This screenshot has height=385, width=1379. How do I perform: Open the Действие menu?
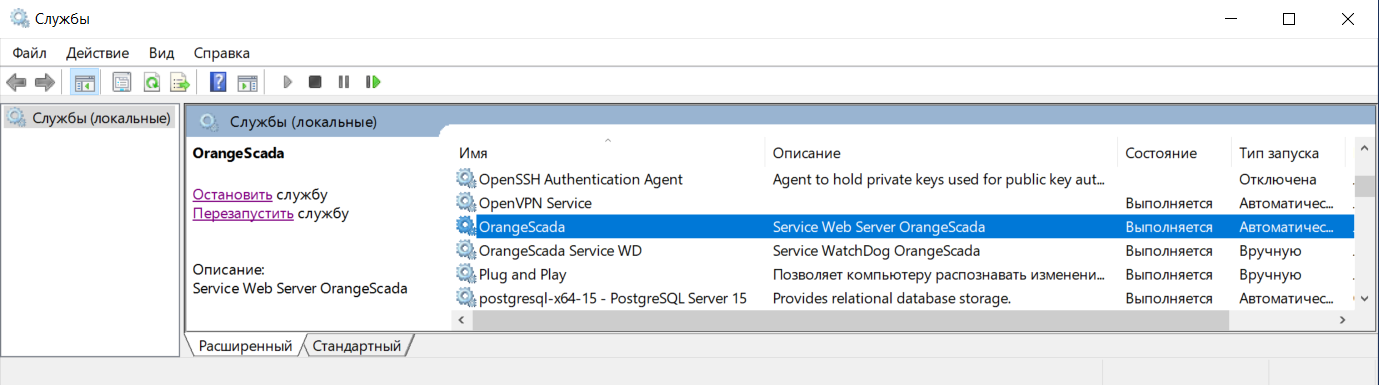(98, 53)
